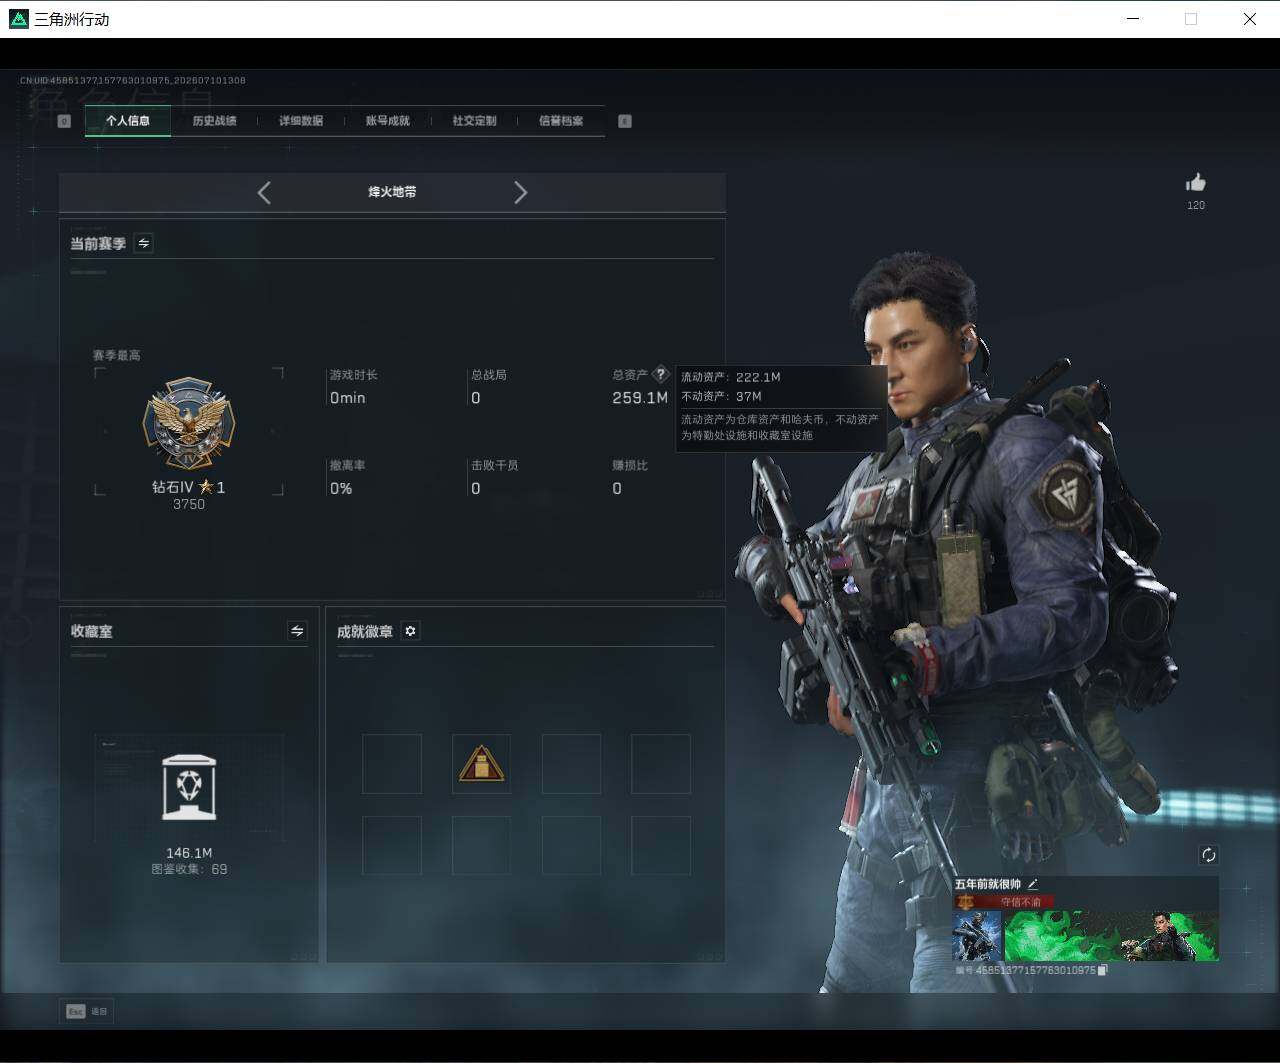Select the 账号成就 tab
Viewport: 1280px width, 1063px height.
[x=388, y=121]
